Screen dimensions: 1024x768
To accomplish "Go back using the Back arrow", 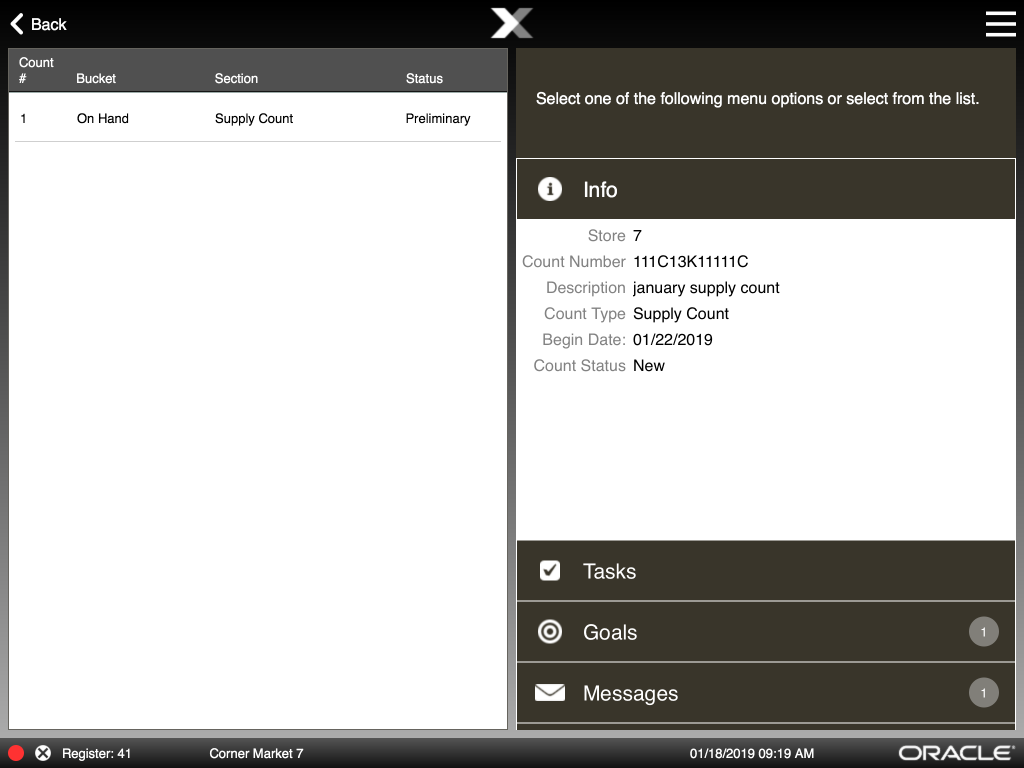I will tap(39, 24).
